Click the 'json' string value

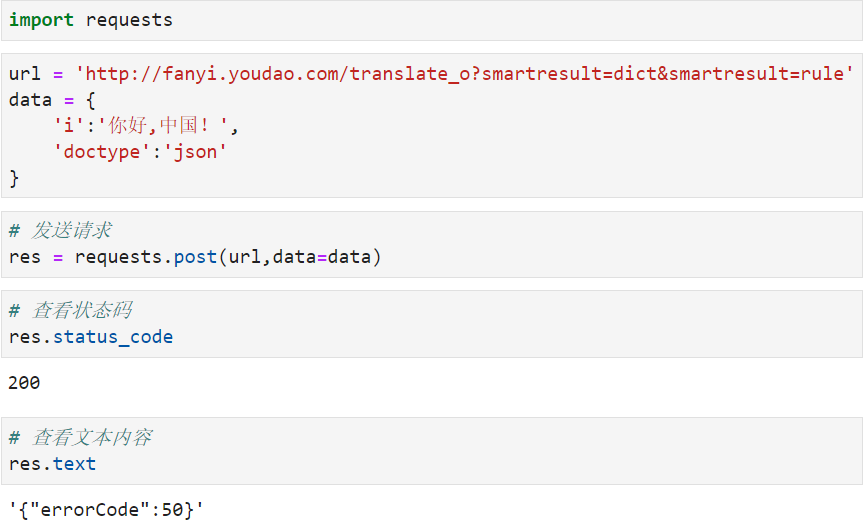pos(196,152)
